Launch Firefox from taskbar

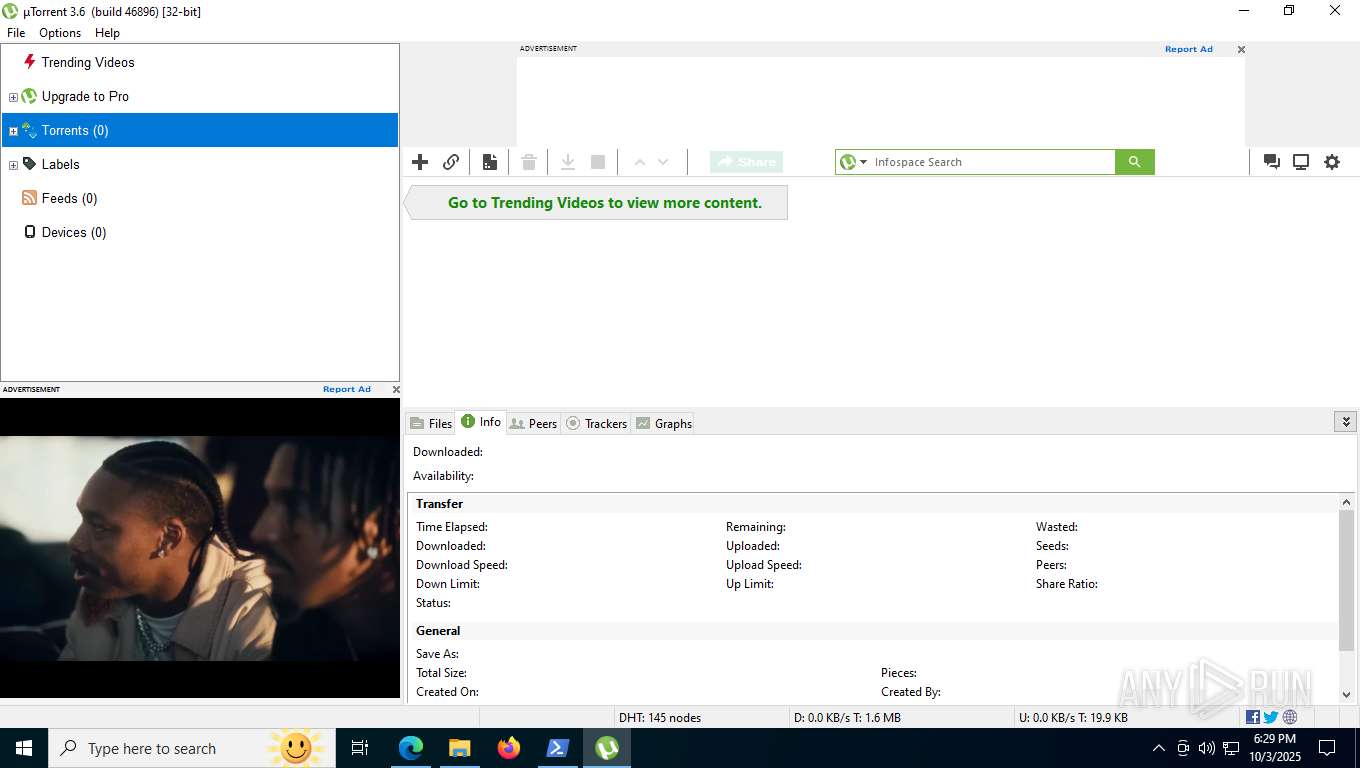coord(509,748)
